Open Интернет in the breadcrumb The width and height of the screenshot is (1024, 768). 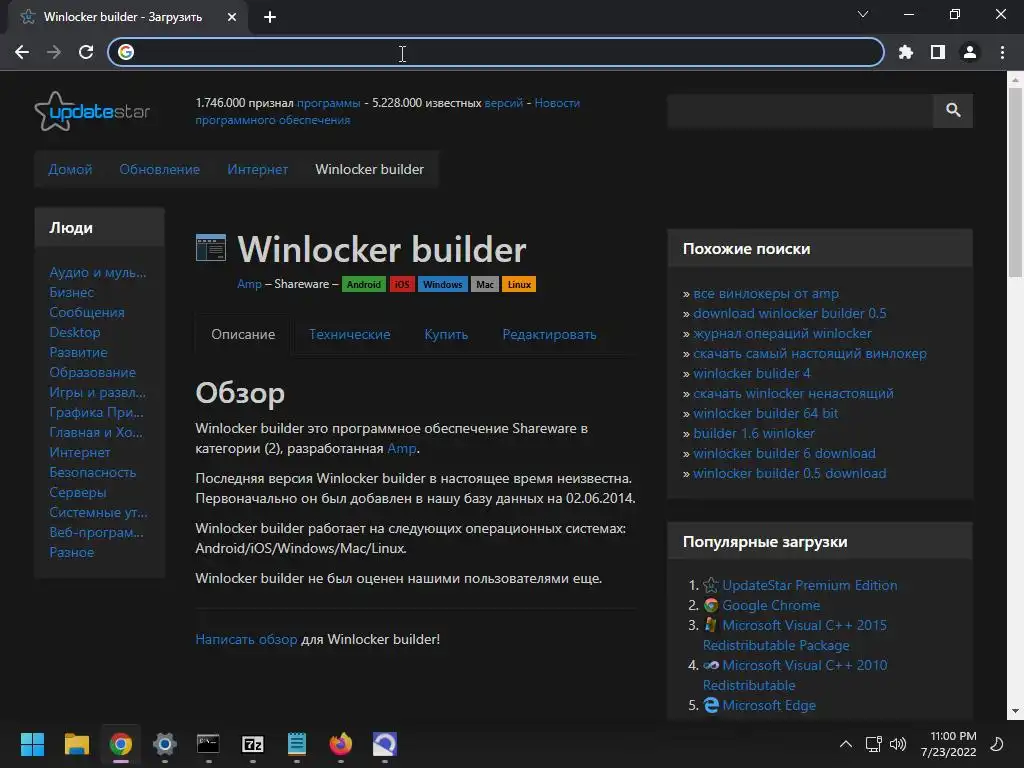[x=257, y=169]
